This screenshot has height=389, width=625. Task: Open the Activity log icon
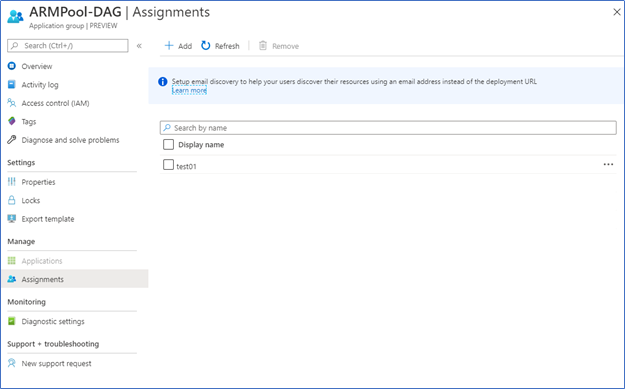tap(12, 84)
